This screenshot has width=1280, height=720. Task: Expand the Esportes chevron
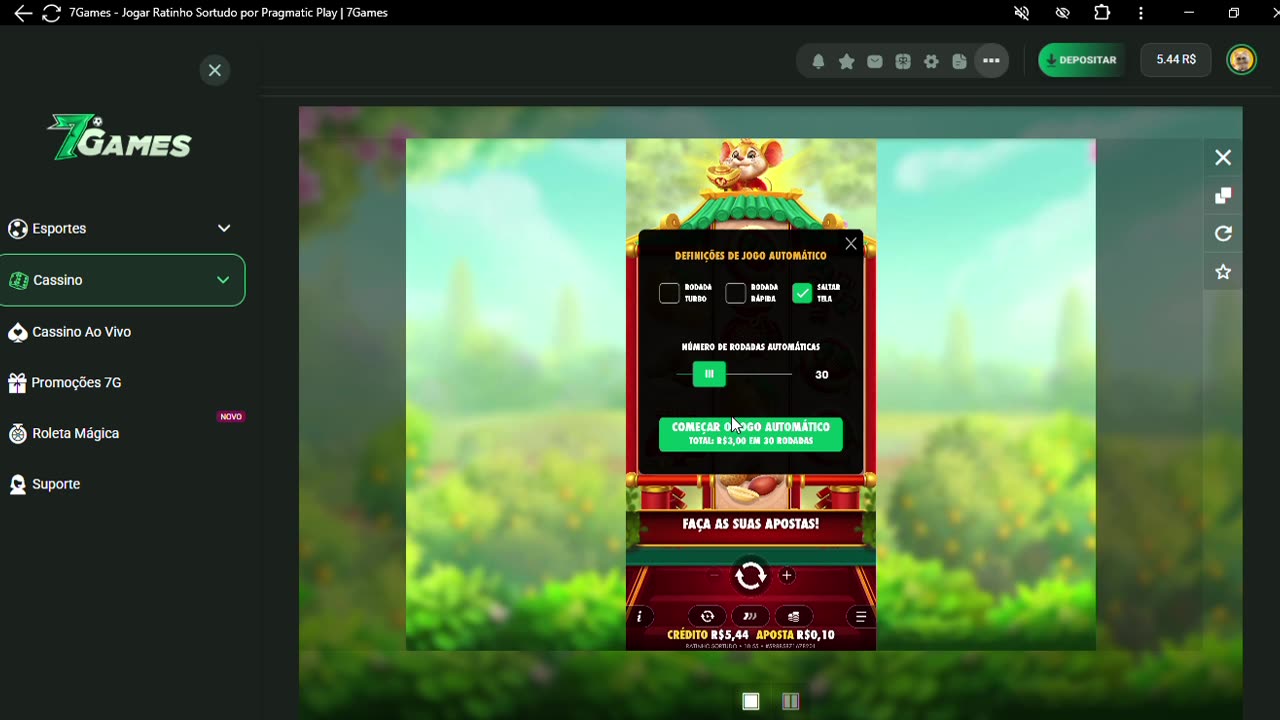pos(224,228)
